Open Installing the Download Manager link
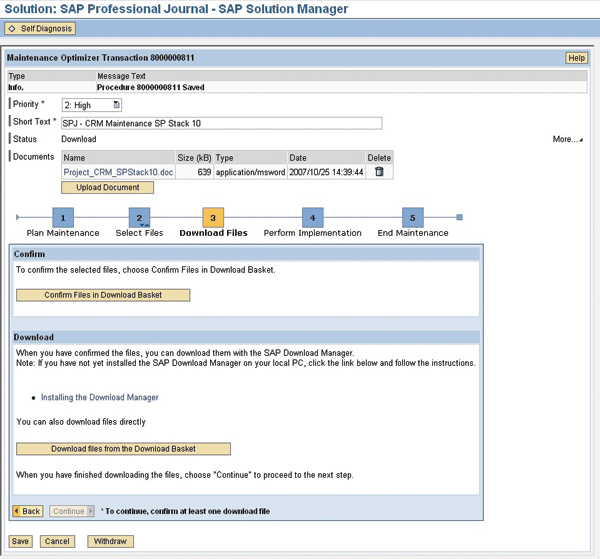Screen dimensions: 600x559 (x=99, y=398)
